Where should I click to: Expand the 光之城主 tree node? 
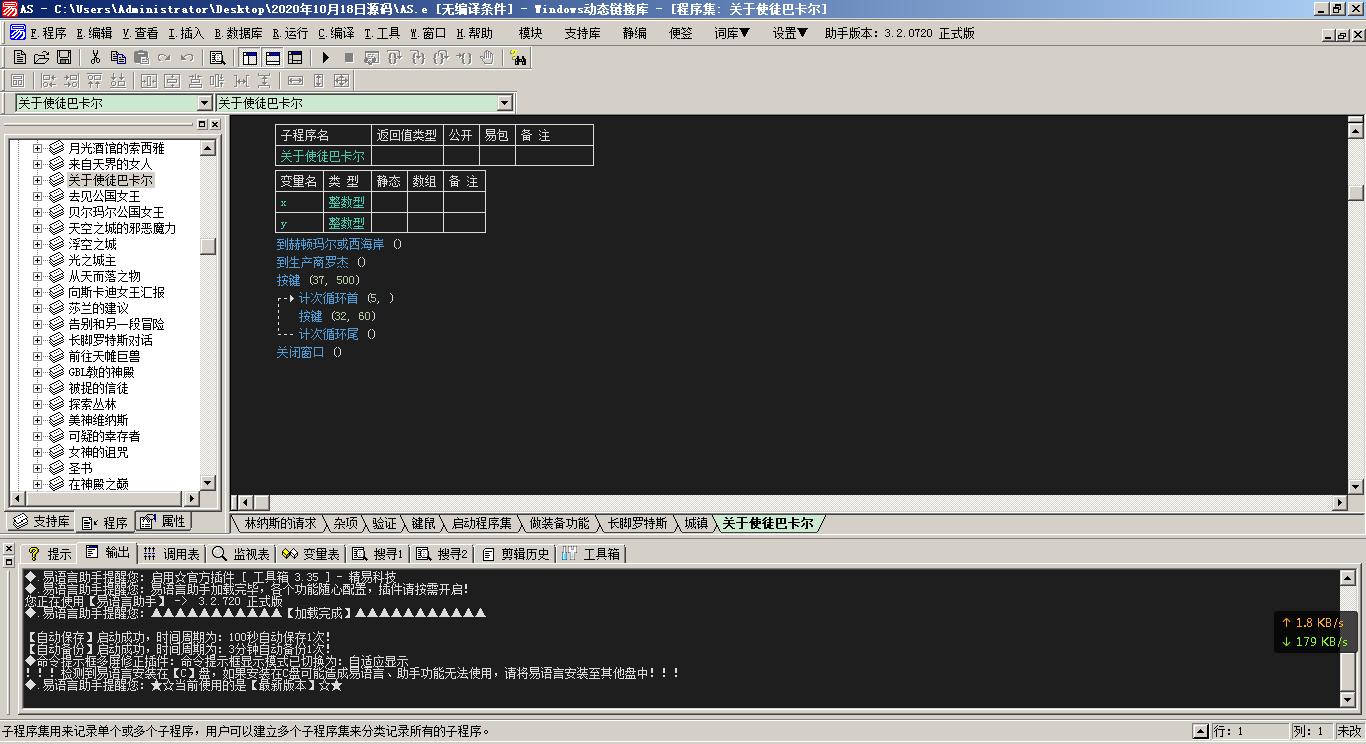coord(38,260)
